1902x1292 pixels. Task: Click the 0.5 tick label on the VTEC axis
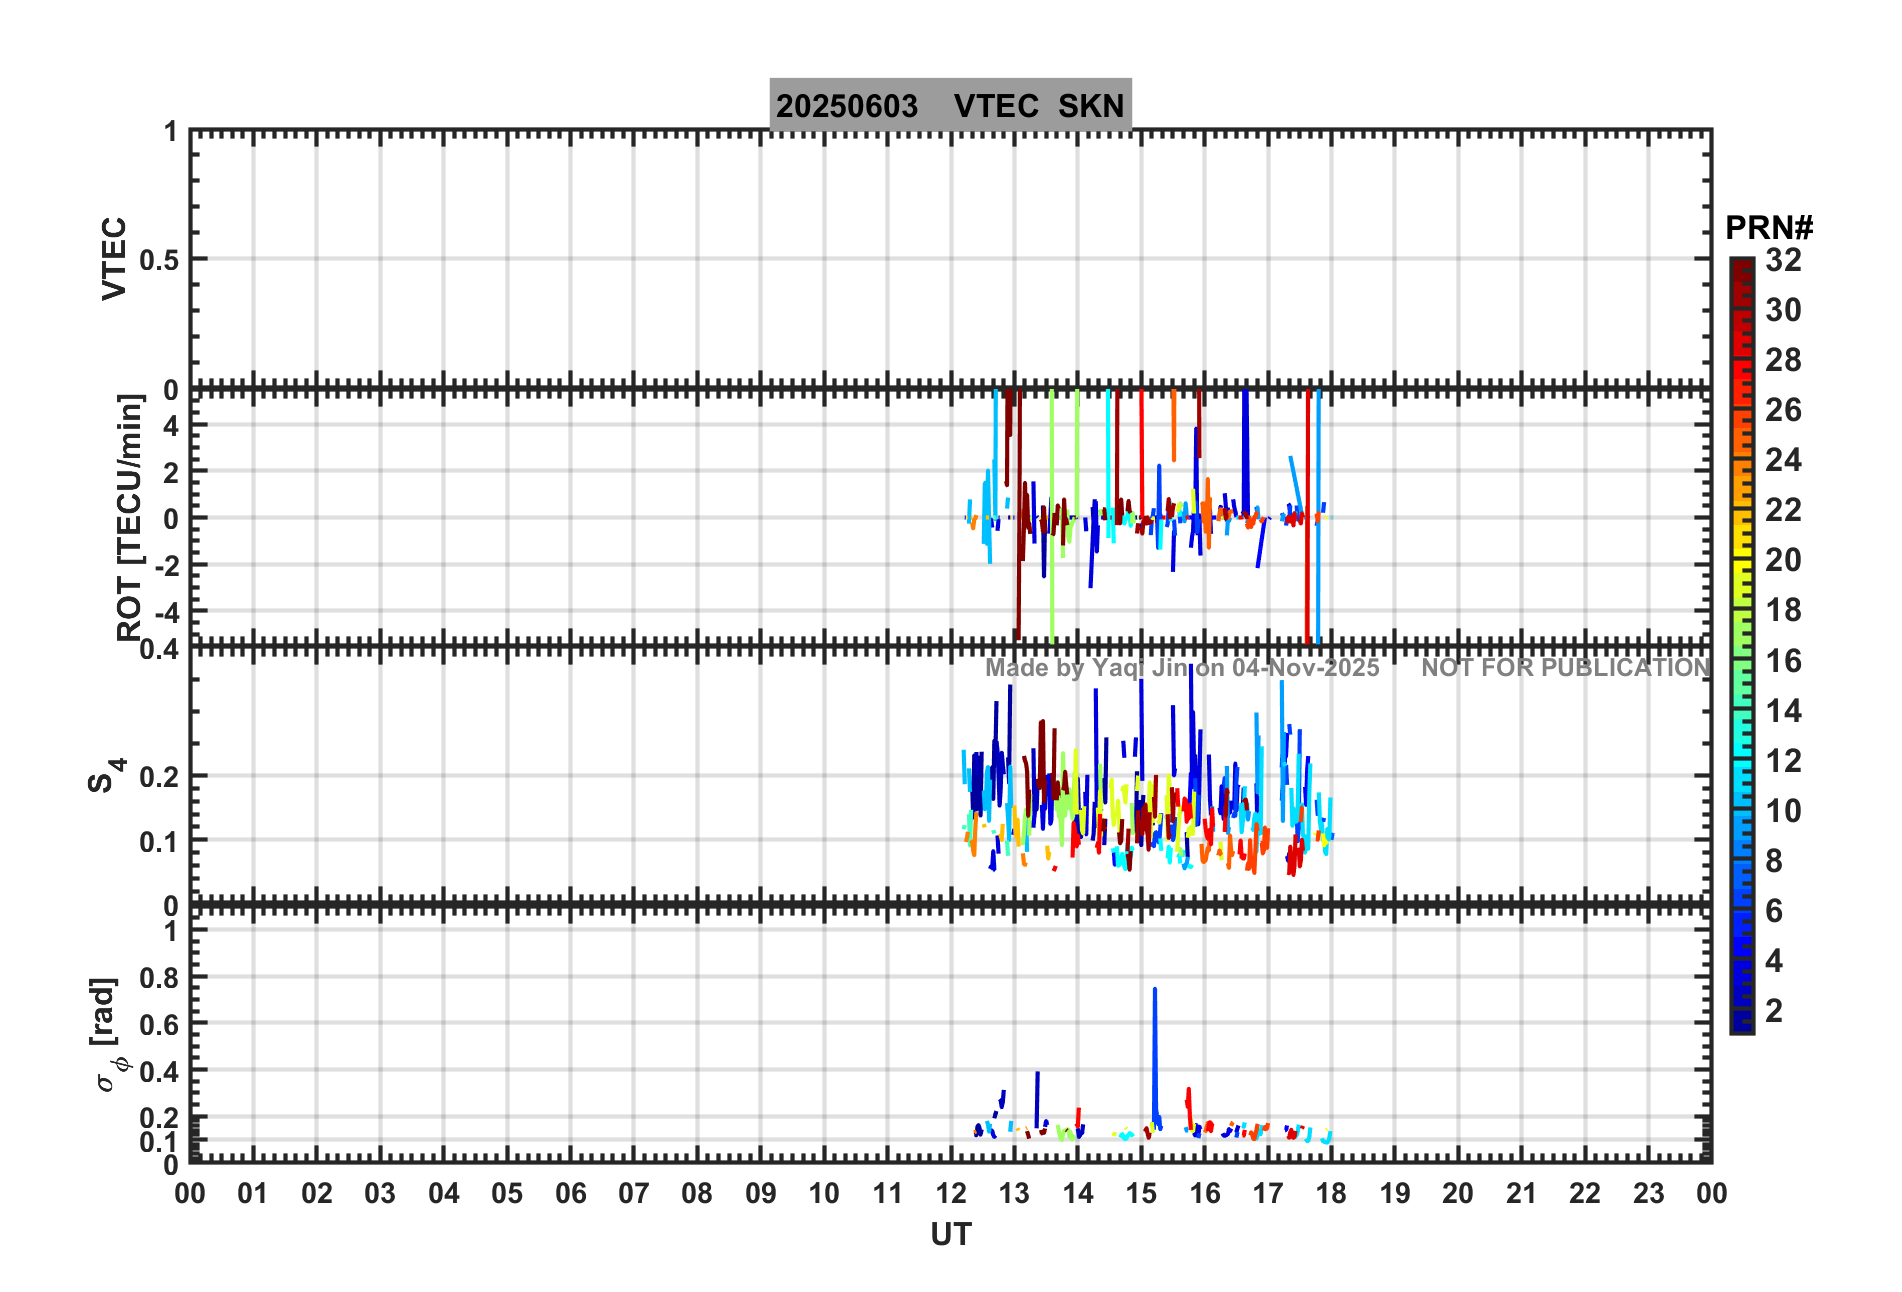pos(160,260)
